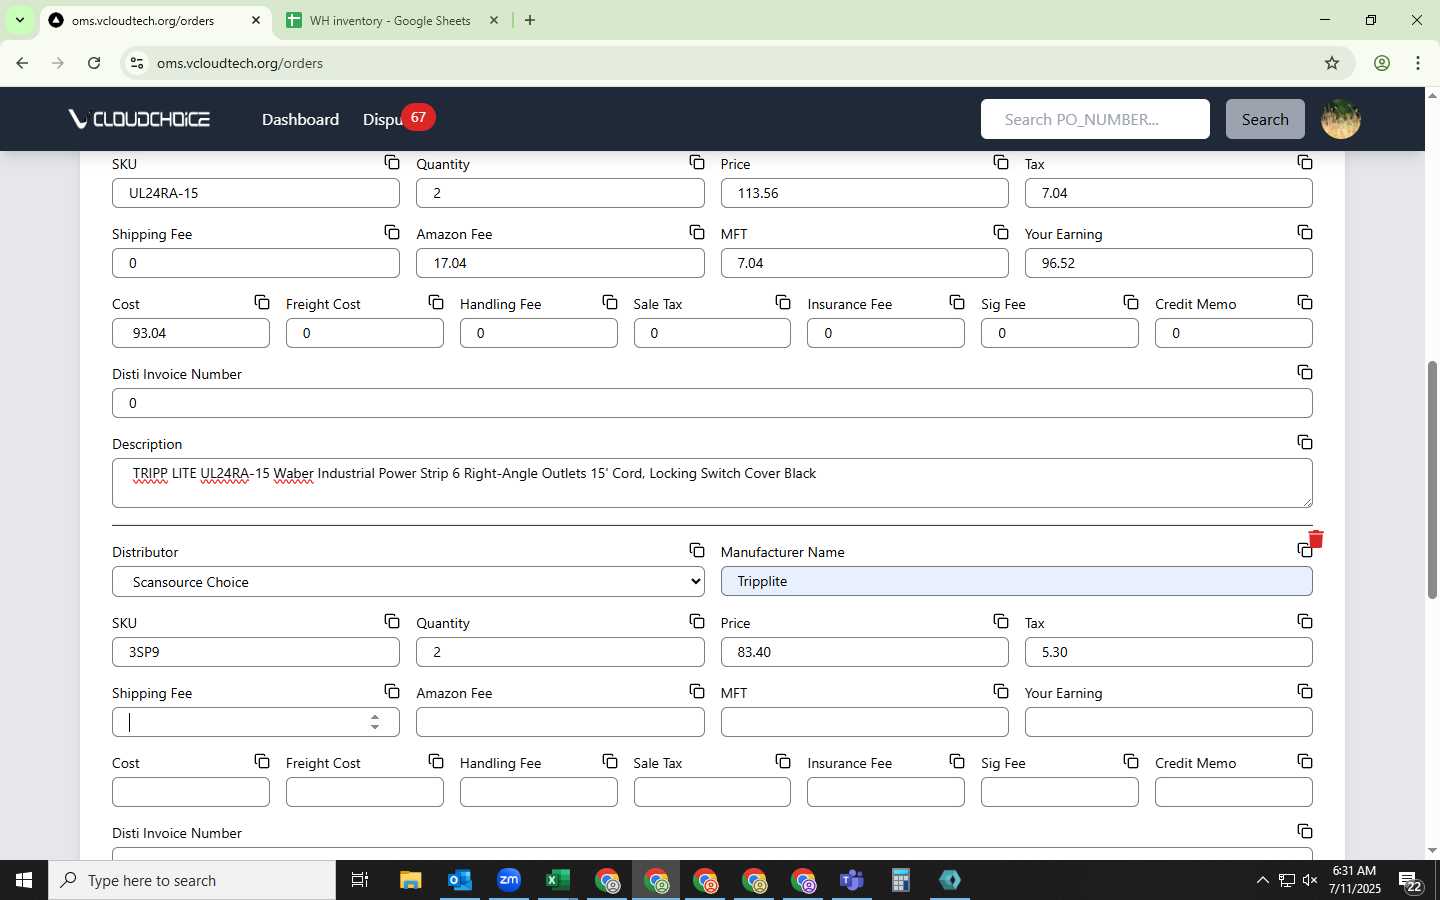Open Windows Start menu
This screenshot has height=900, width=1440.
(24, 881)
